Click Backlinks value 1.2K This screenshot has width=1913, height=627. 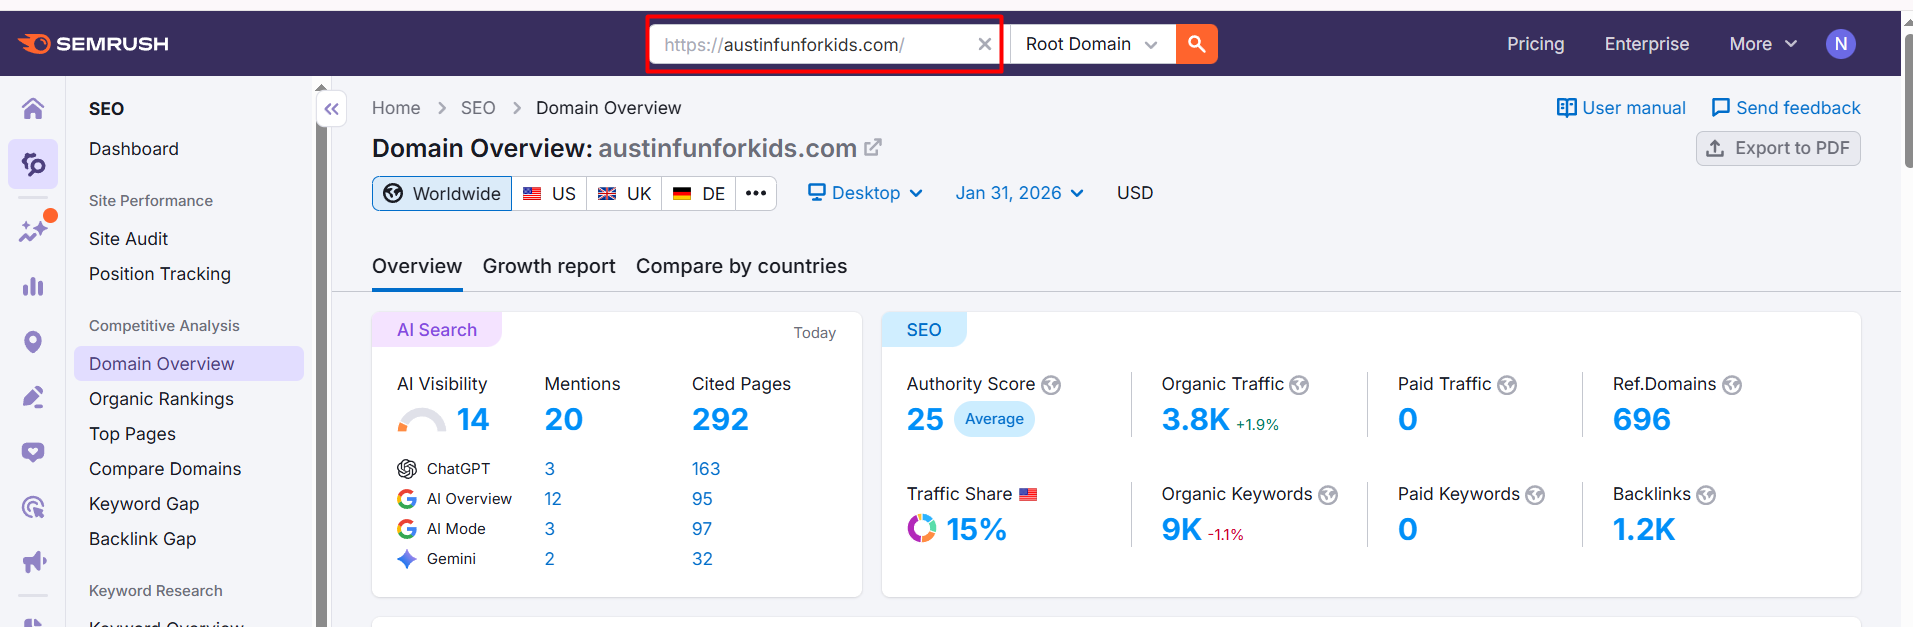click(x=1643, y=529)
